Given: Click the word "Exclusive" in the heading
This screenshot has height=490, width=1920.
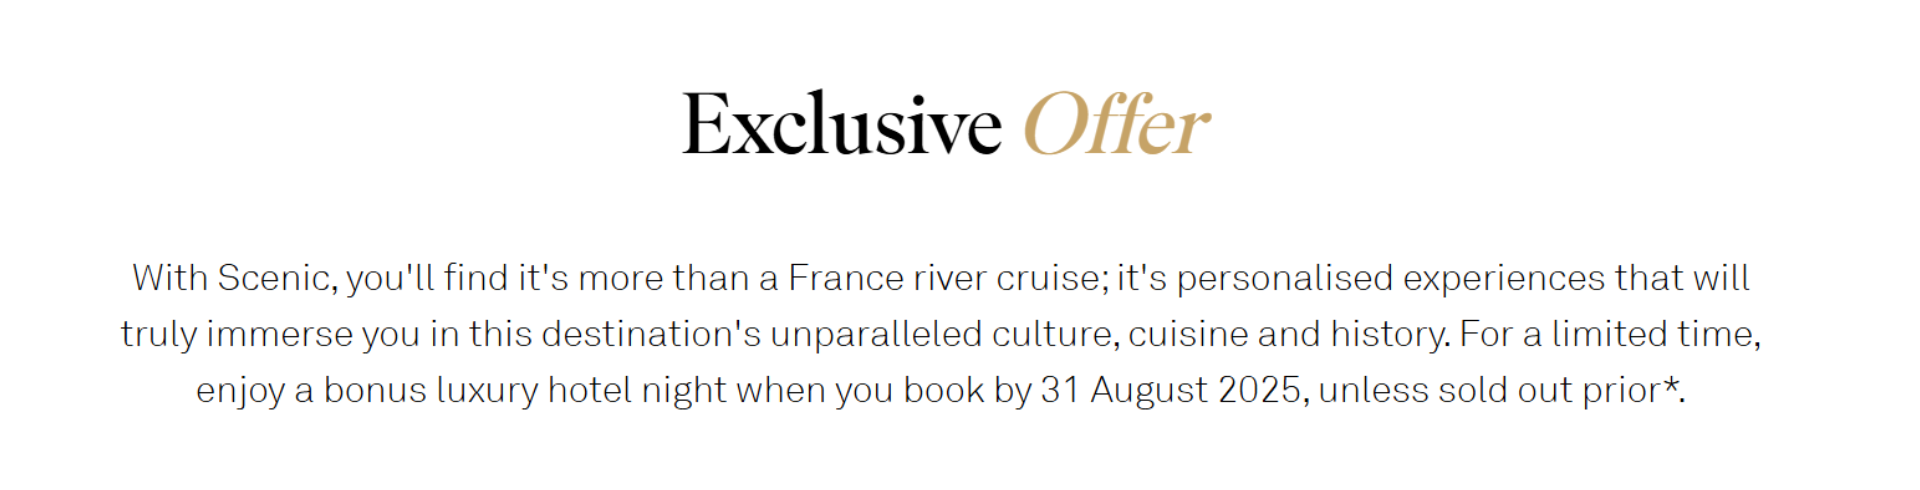Looking at the screenshot, I should coord(841,124).
